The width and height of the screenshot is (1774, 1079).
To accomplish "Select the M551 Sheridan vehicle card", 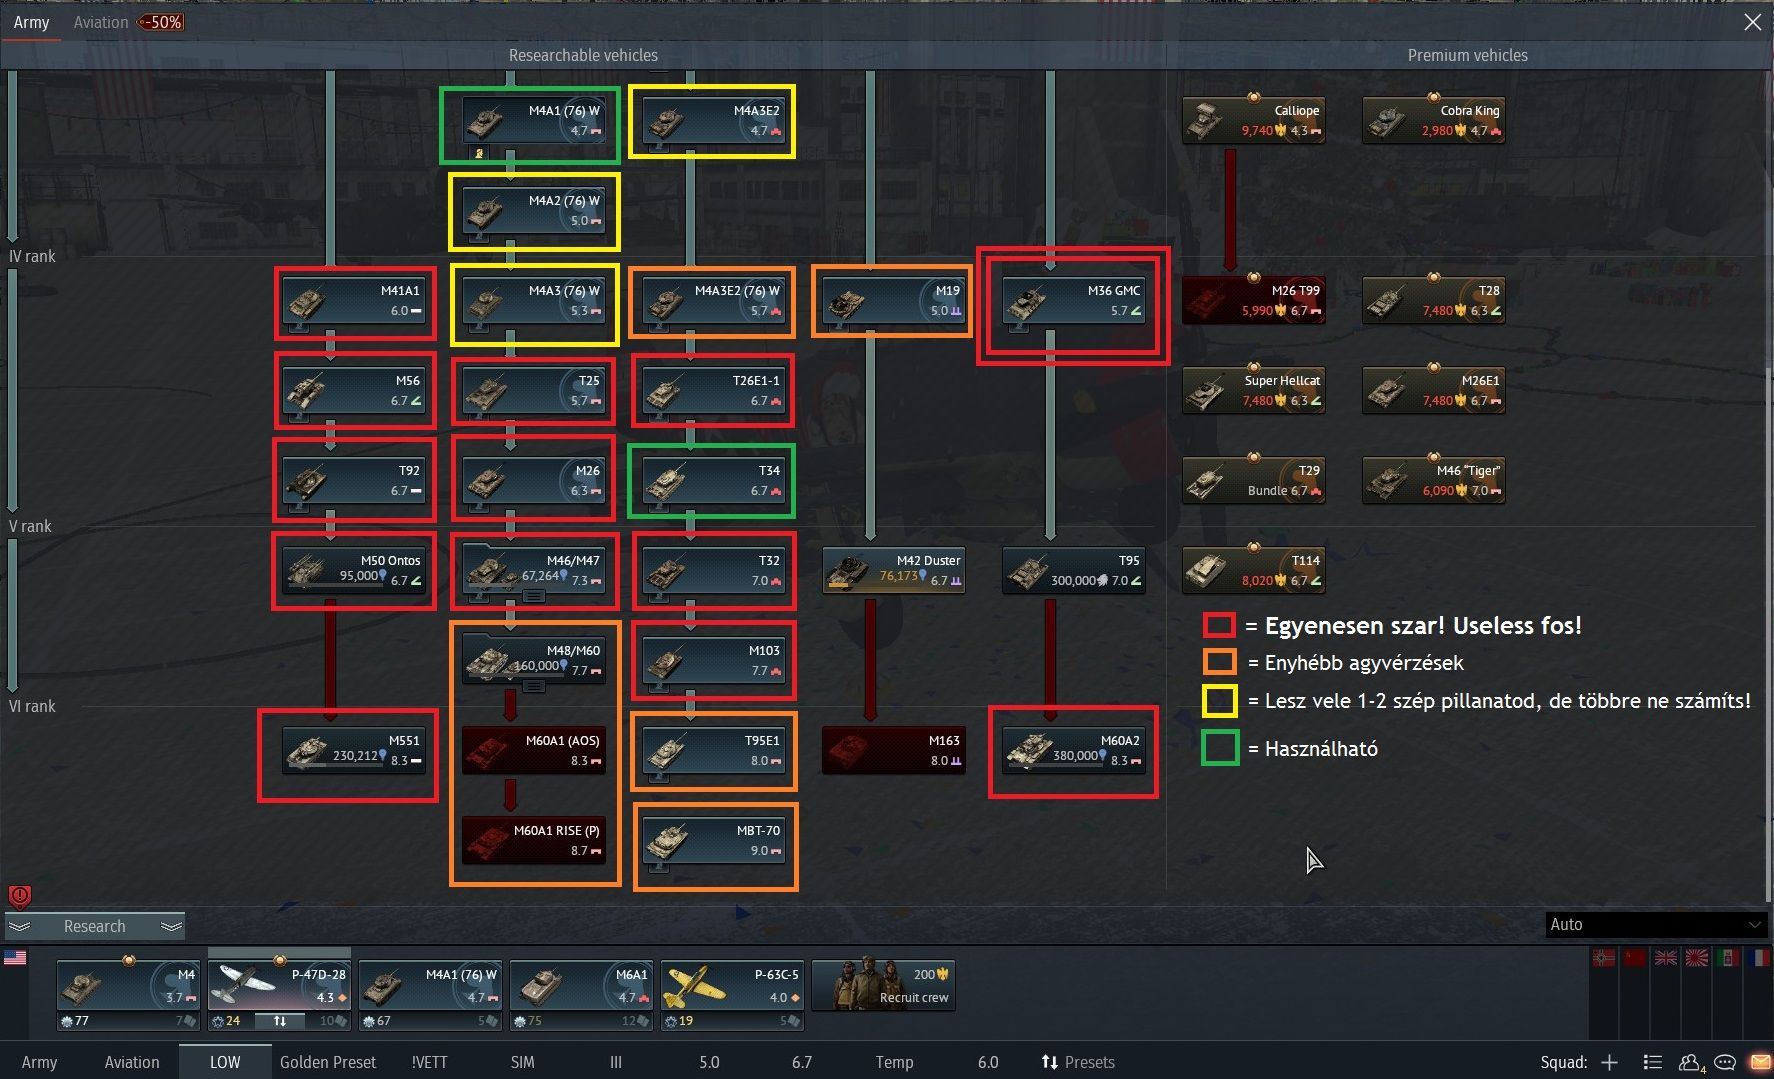I will tap(354, 751).
